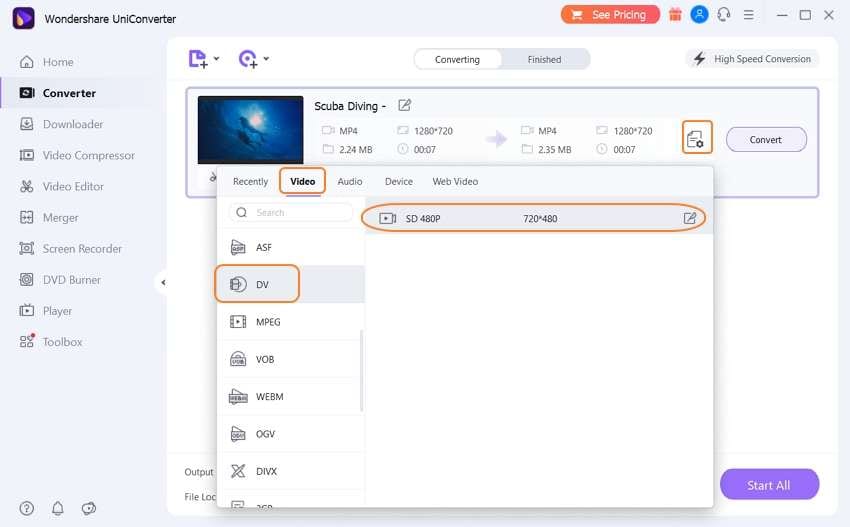Select the Device format tab
This screenshot has width=850, height=527.
(398, 182)
